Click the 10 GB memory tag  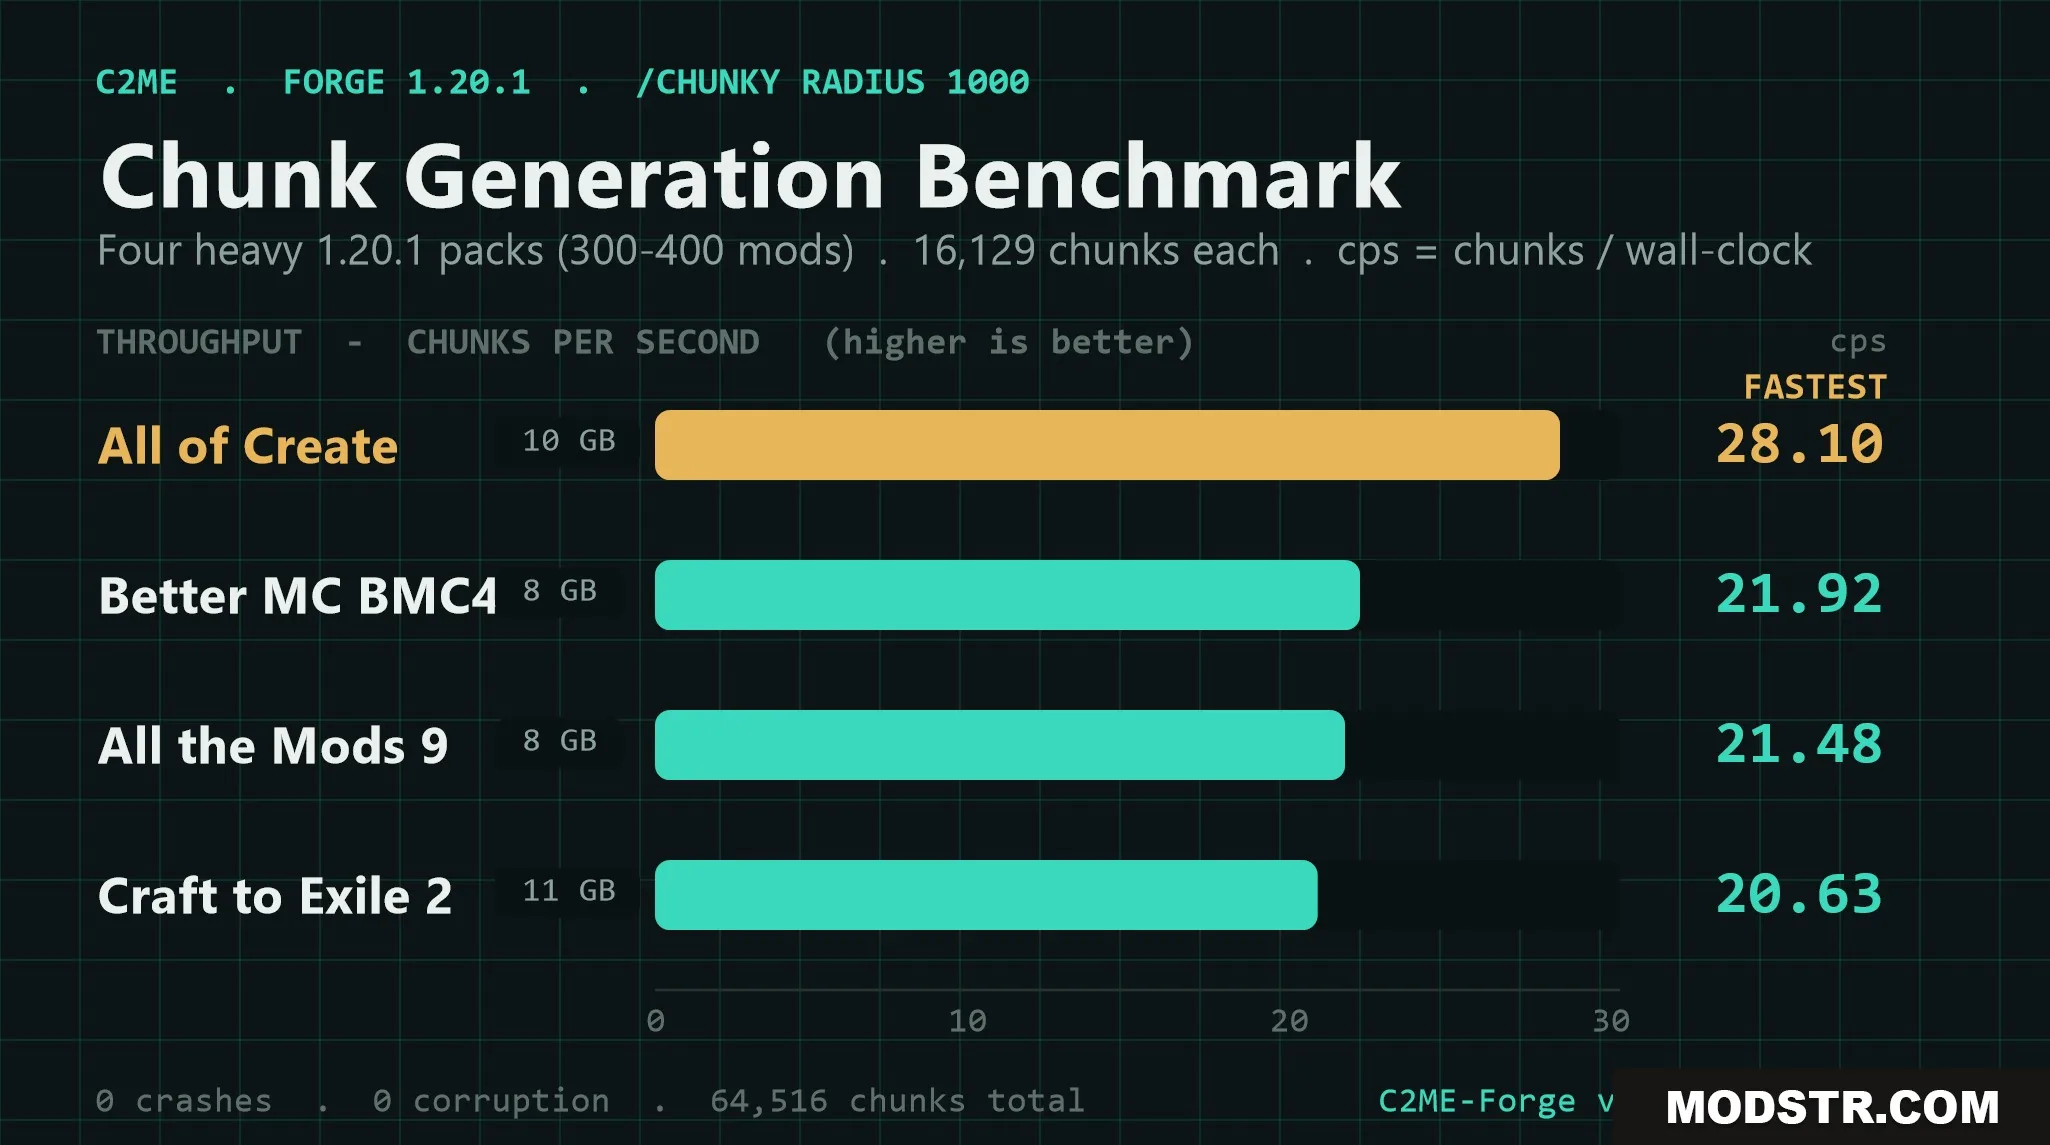568,441
